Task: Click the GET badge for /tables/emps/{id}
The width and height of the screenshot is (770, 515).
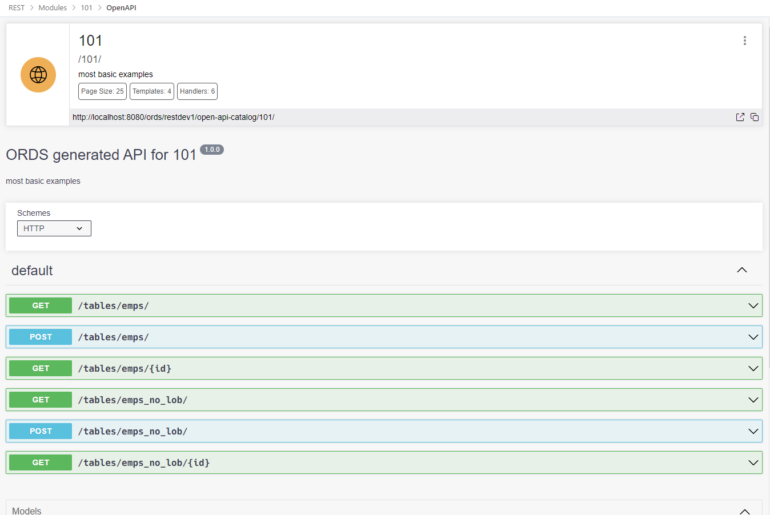Action: click(40, 368)
